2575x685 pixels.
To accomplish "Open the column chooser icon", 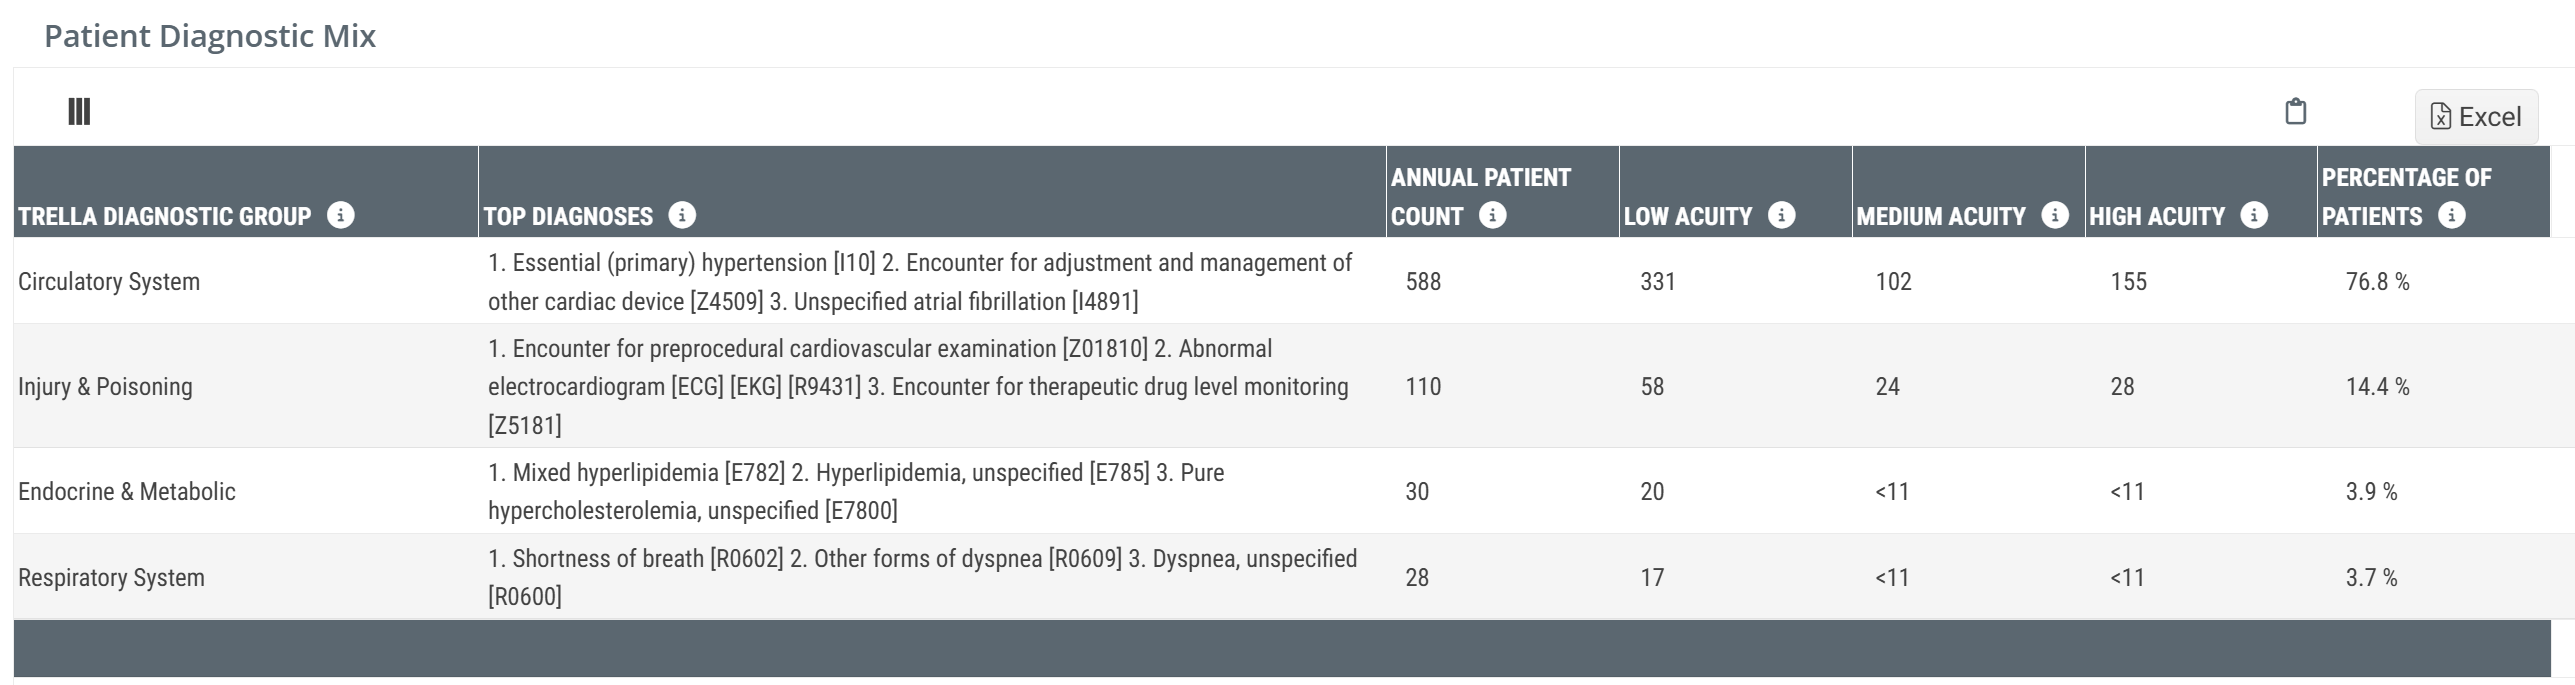I will click(79, 111).
